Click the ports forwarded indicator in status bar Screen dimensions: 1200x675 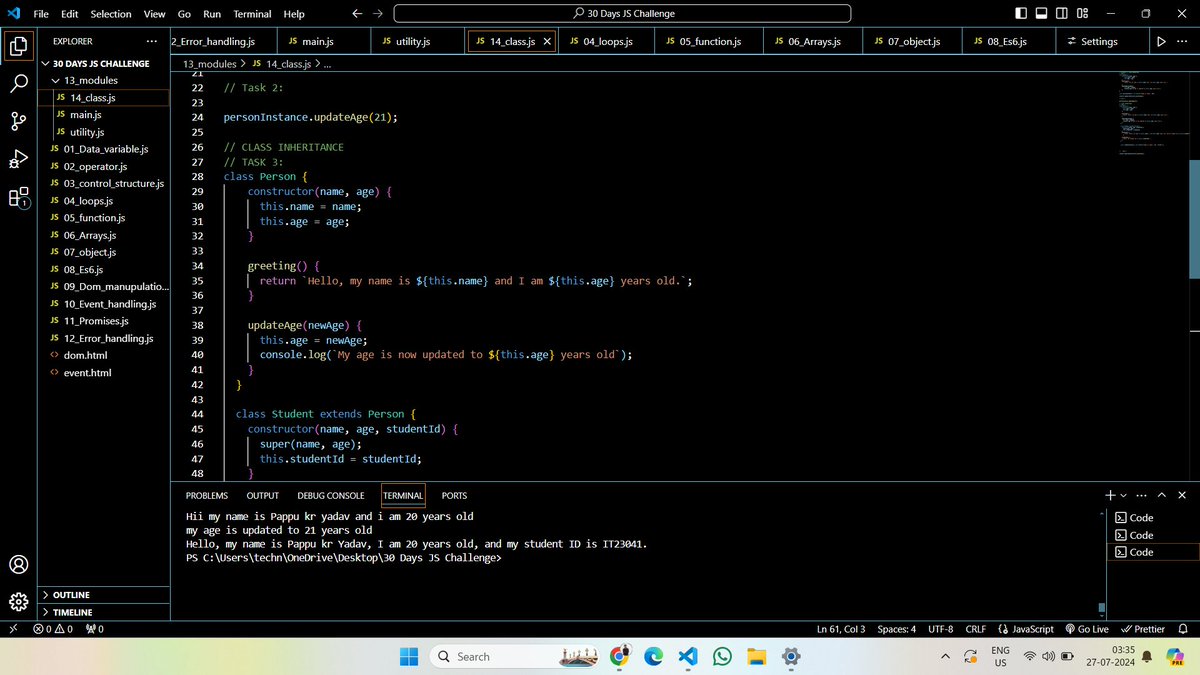point(95,629)
